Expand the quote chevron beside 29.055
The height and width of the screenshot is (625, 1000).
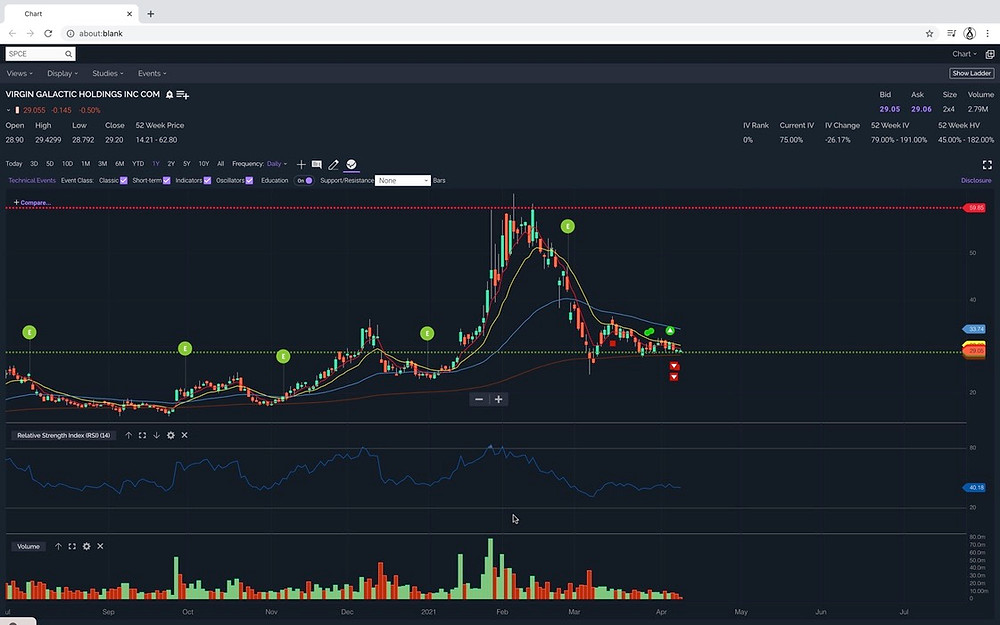pos(9,110)
